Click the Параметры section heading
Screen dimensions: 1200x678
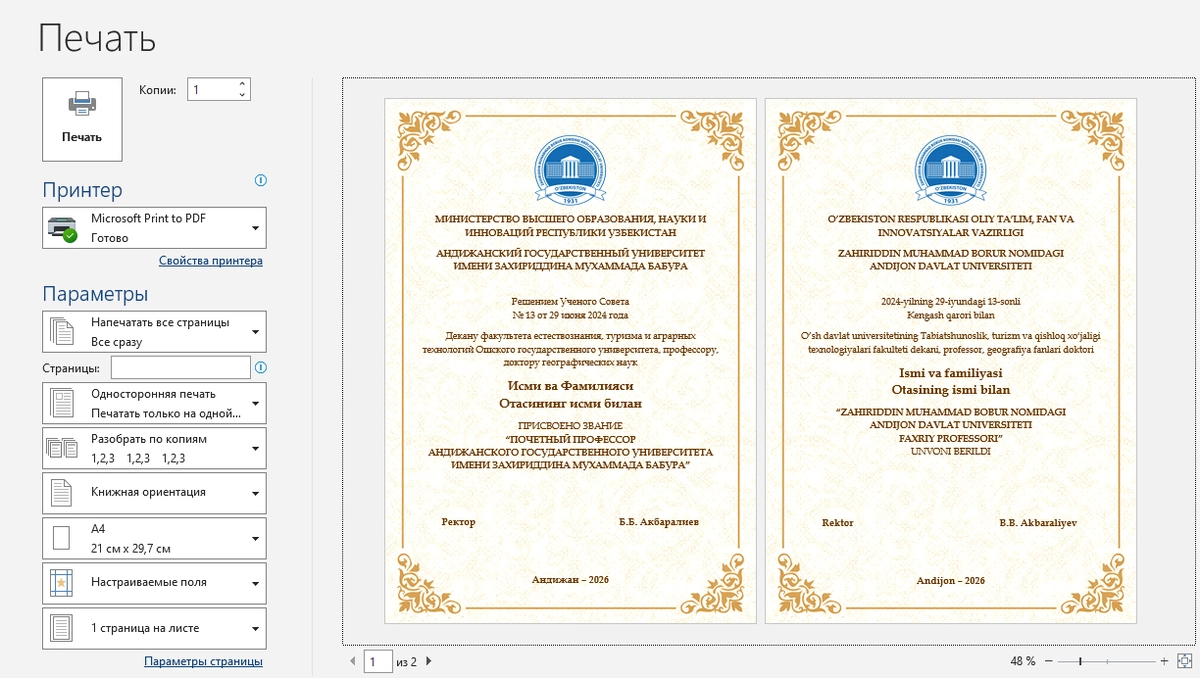pyautogui.click(x=95, y=294)
